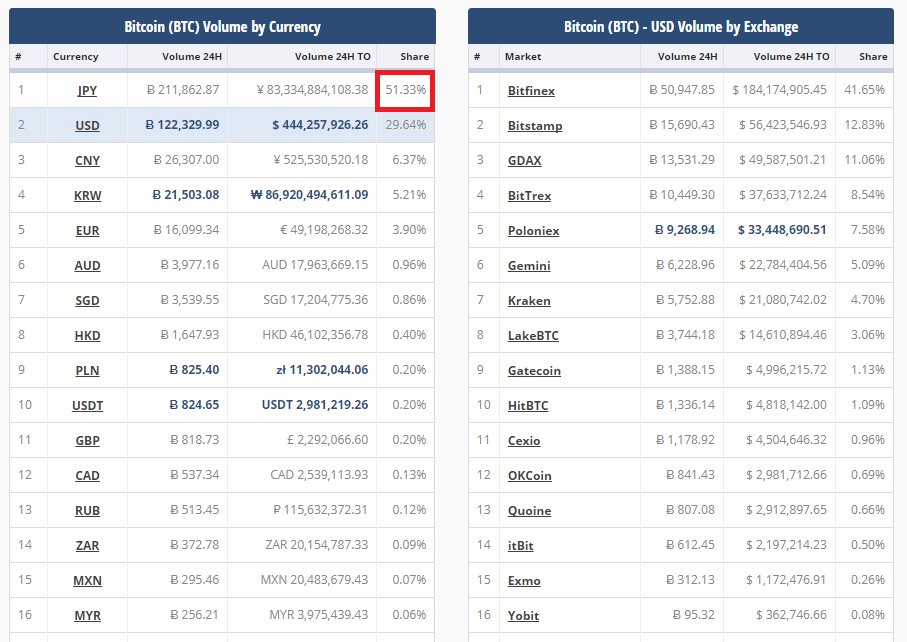Image resolution: width=907 pixels, height=642 pixels.
Task: Open the Bitfinex market link
Action: (x=531, y=91)
